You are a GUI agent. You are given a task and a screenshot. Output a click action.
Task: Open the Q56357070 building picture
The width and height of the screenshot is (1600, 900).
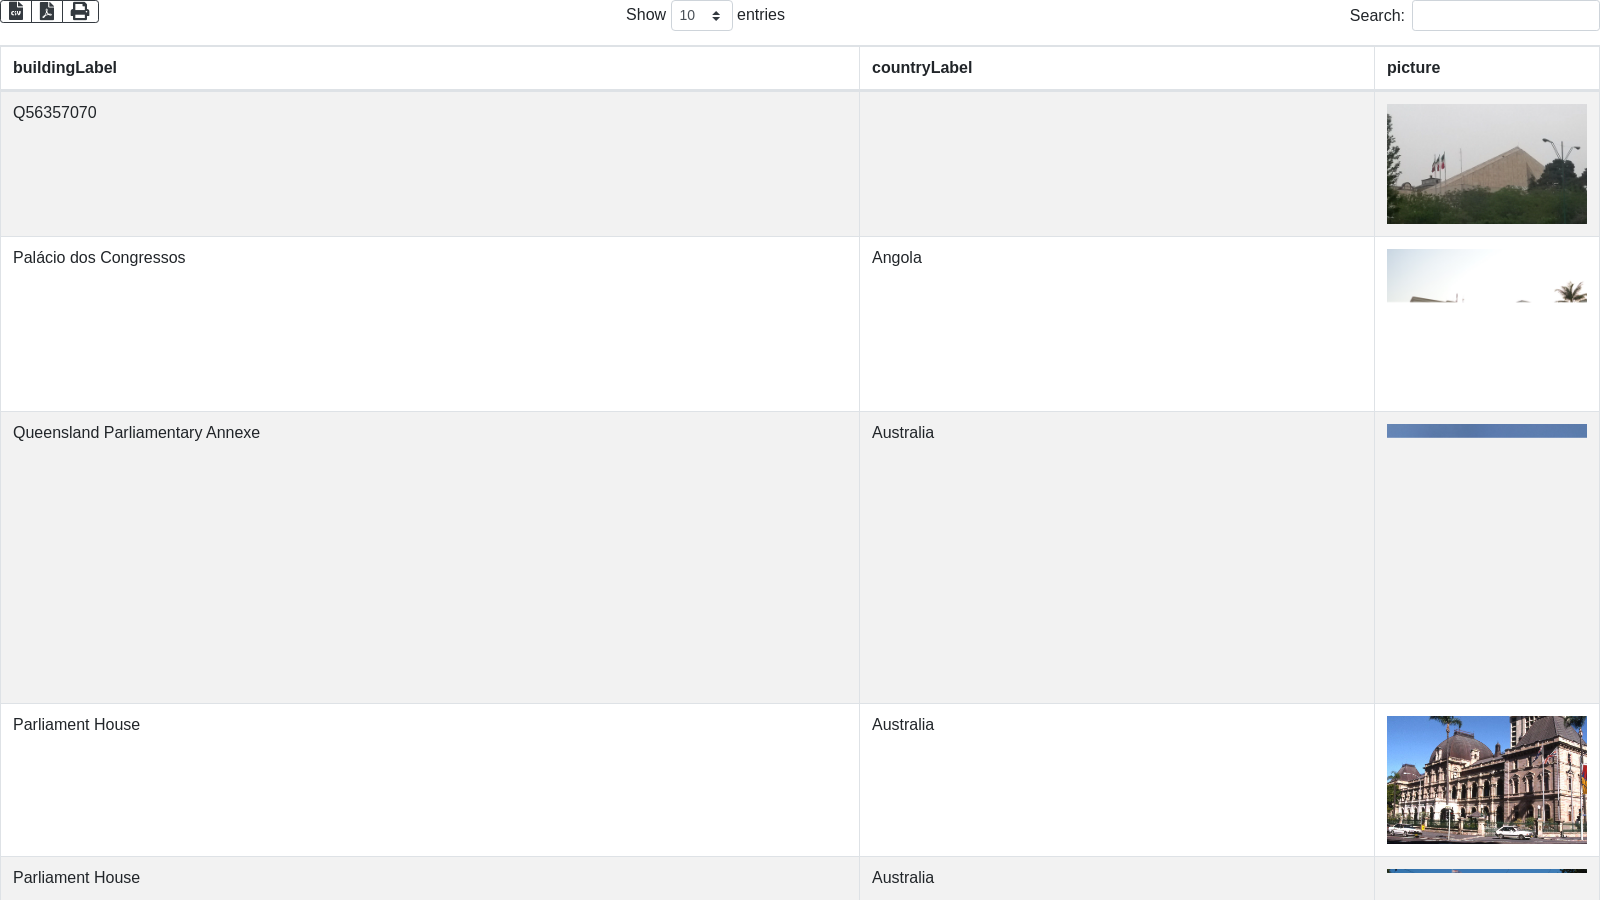coord(1486,164)
